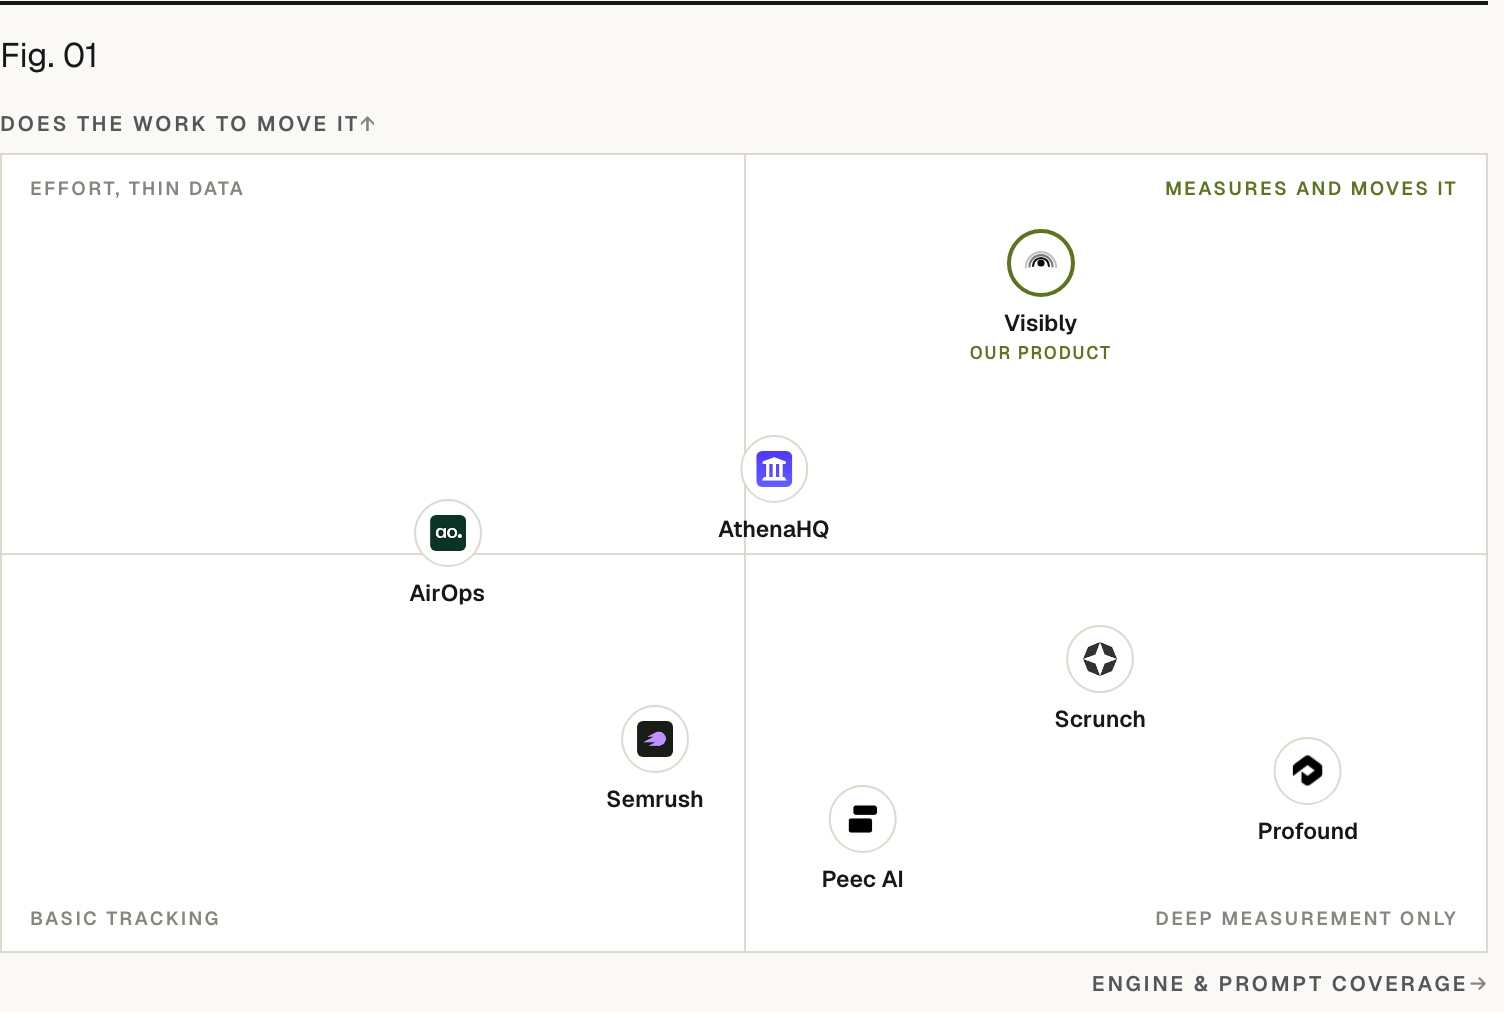
Task: Click the right arrow after 'PROMPT COVERAGE'
Action: [1478, 984]
